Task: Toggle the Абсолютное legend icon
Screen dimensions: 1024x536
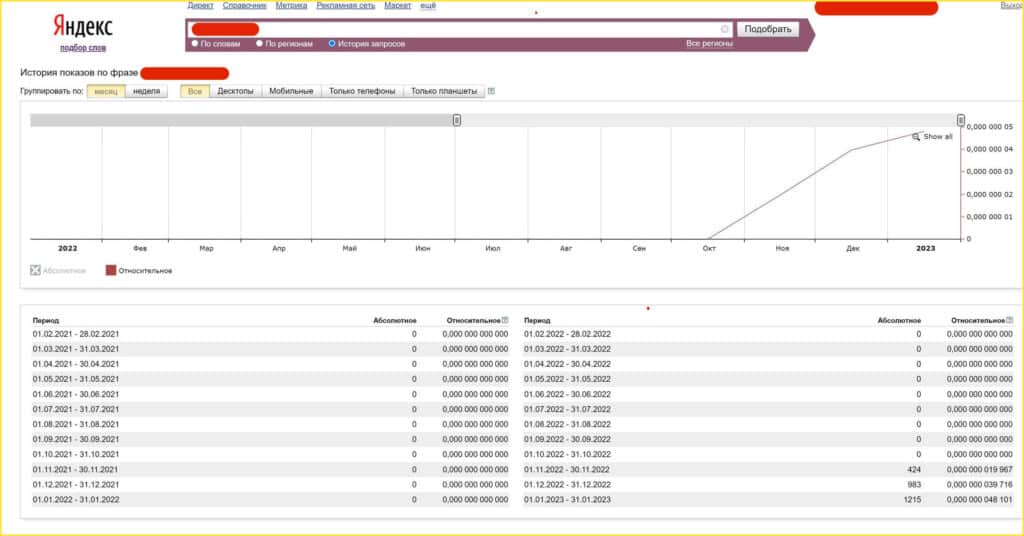Action: click(36, 270)
